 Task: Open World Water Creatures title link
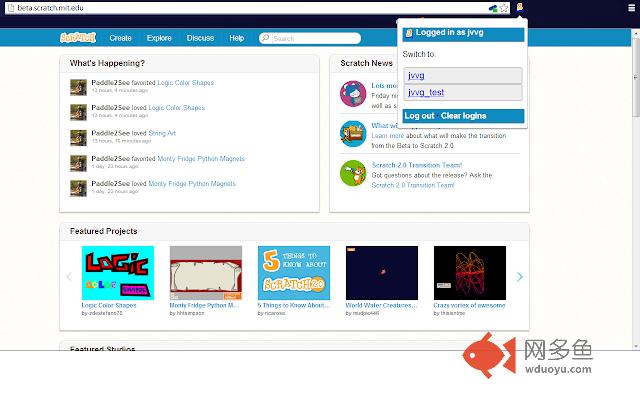point(381,305)
